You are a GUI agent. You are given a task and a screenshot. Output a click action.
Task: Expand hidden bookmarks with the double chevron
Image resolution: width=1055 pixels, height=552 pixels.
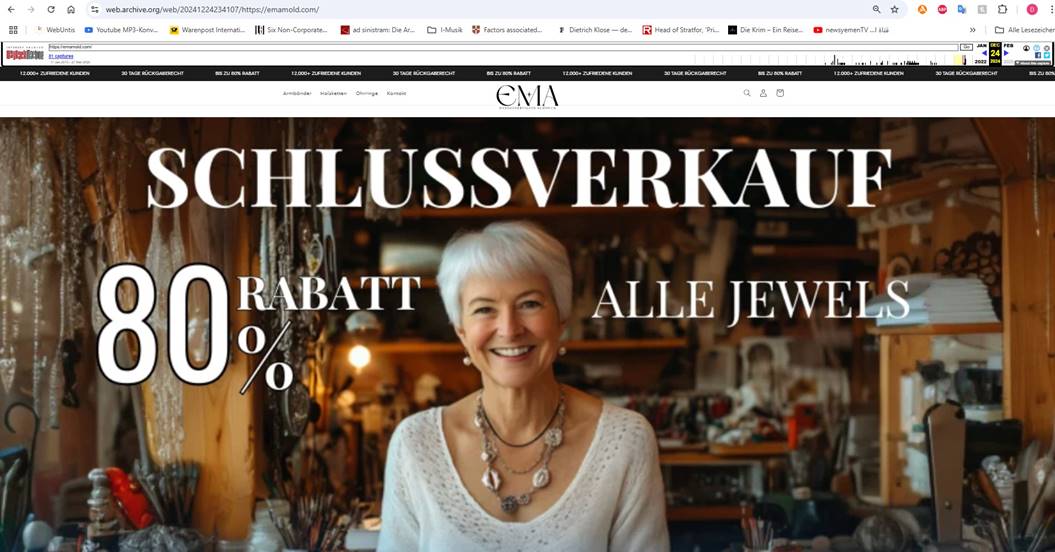972,30
